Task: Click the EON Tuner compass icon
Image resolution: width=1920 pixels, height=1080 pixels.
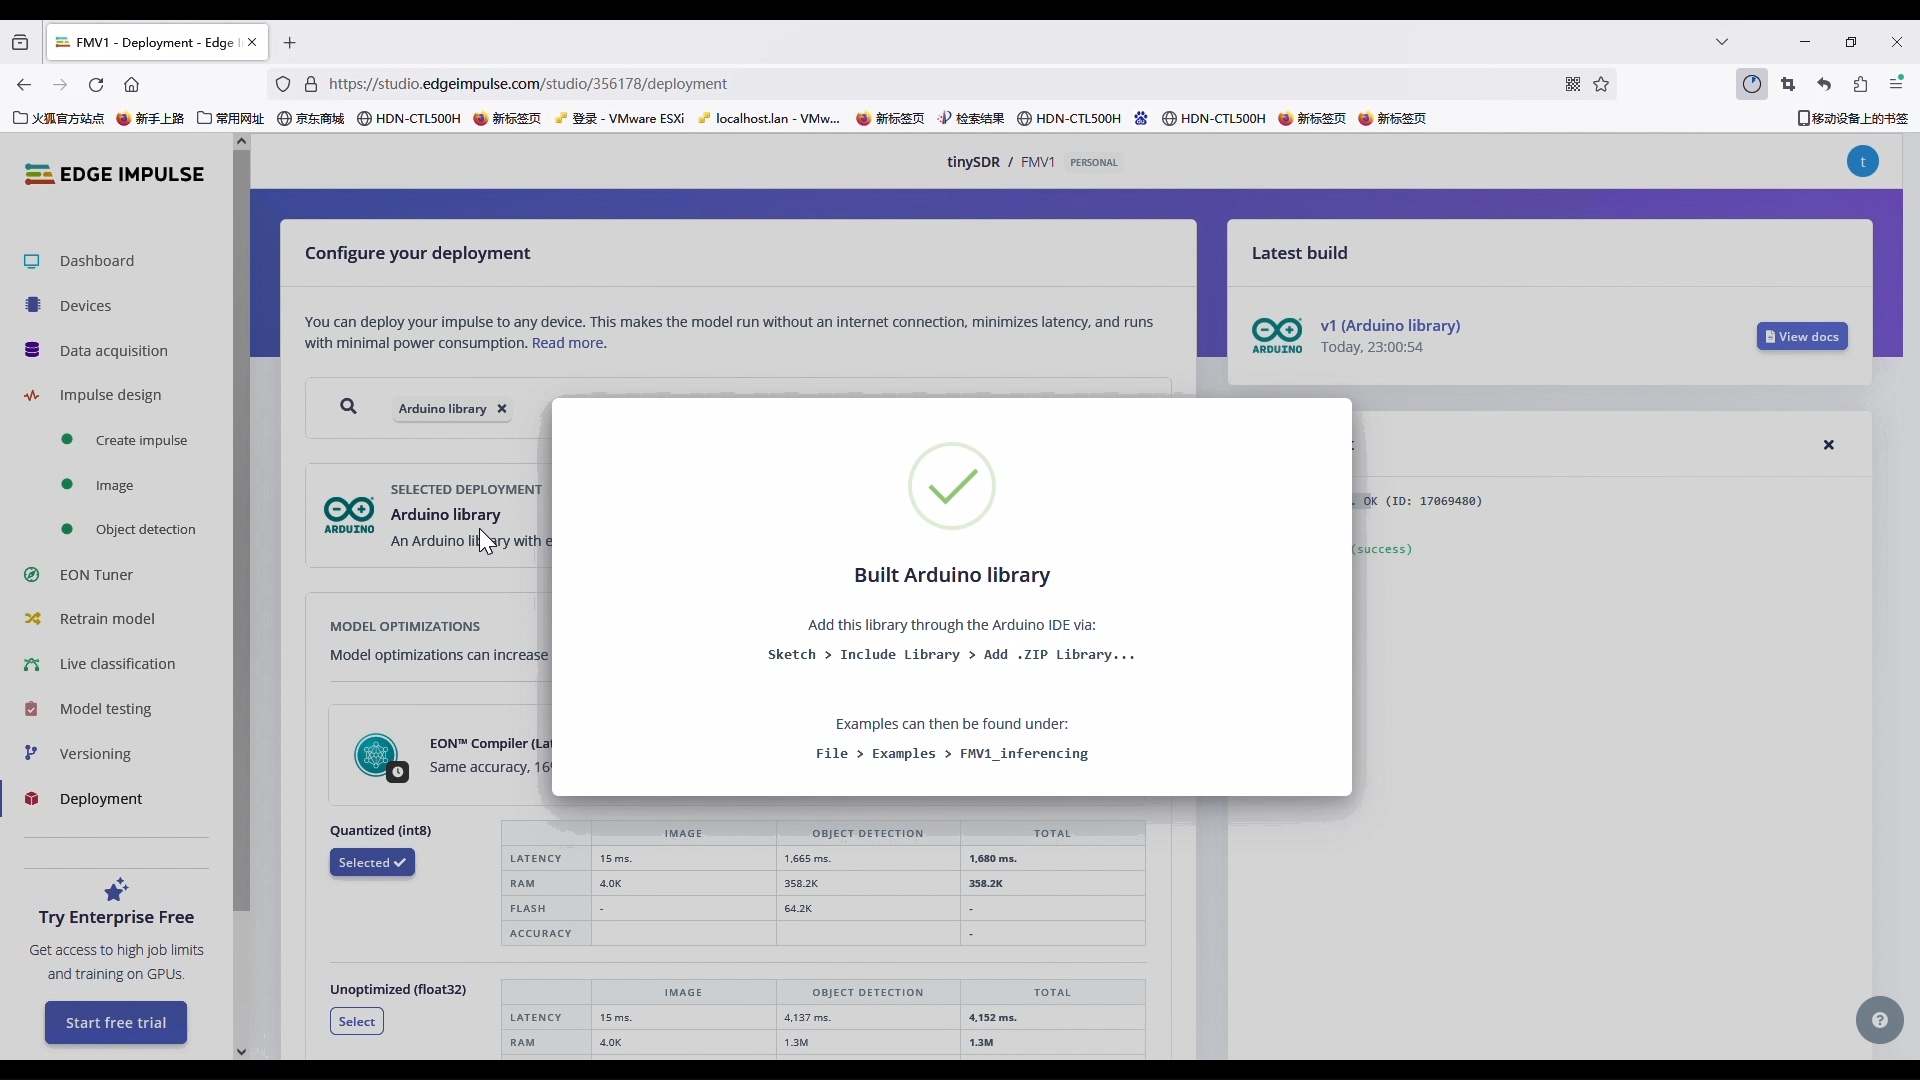Action: pyautogui.click(x=32, y=575)
